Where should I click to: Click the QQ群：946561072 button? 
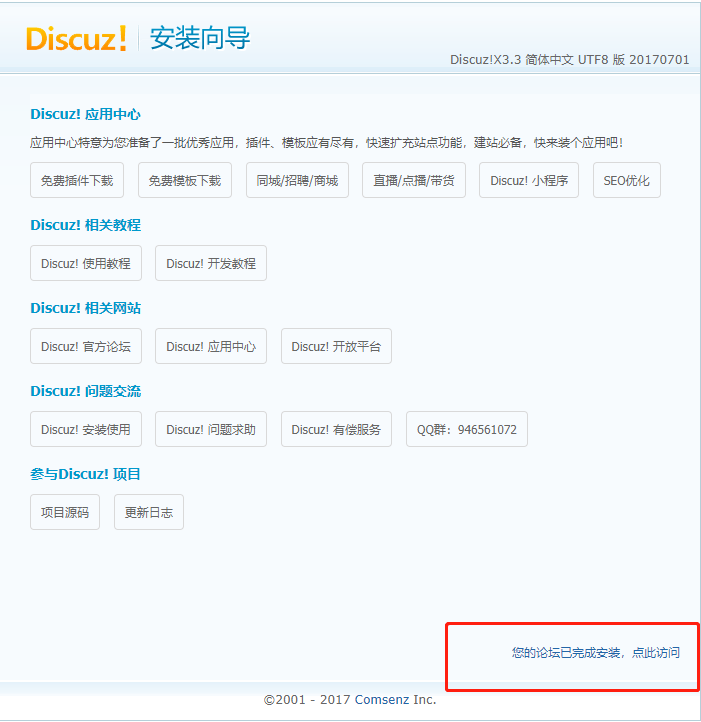coord(467,429)
